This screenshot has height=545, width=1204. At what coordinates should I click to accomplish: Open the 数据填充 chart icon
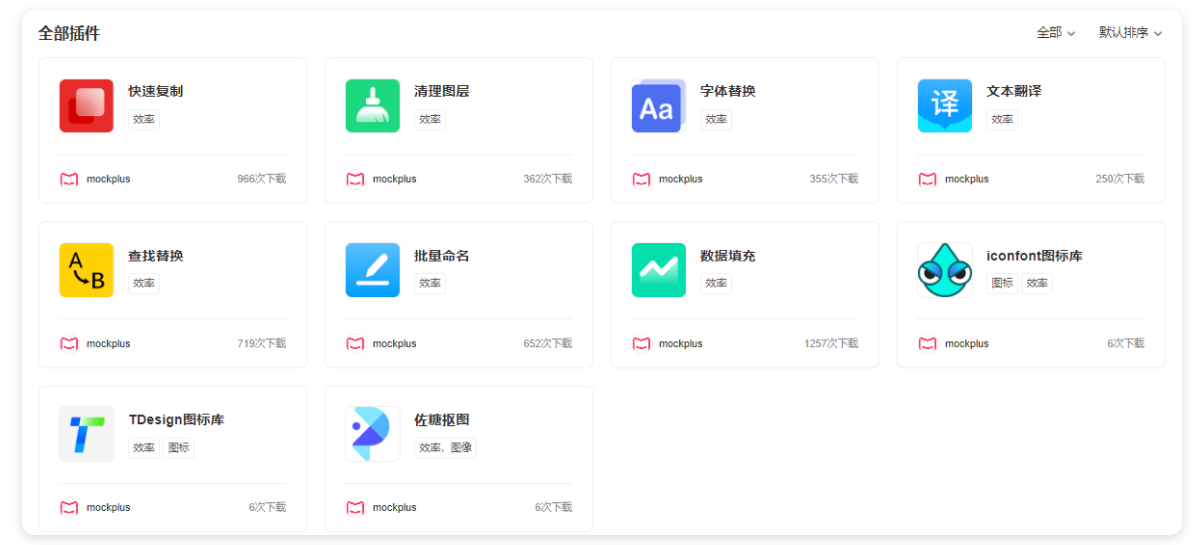pos(658,270)
